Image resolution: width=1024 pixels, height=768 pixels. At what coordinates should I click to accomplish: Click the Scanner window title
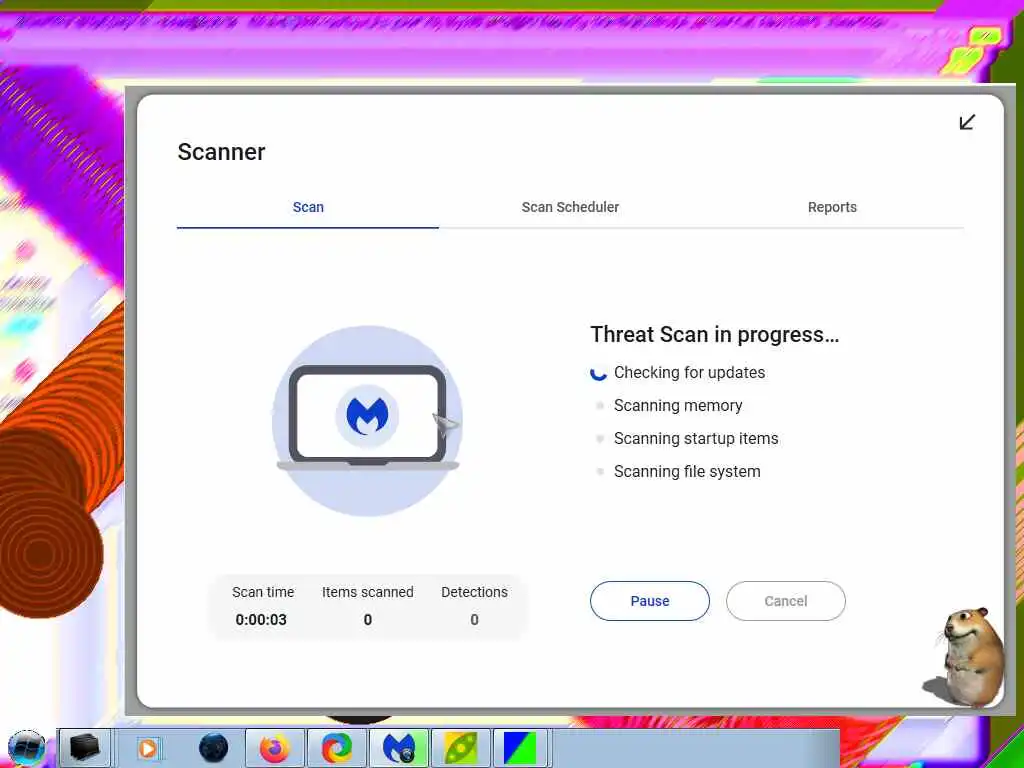click(x=221, y=152)
